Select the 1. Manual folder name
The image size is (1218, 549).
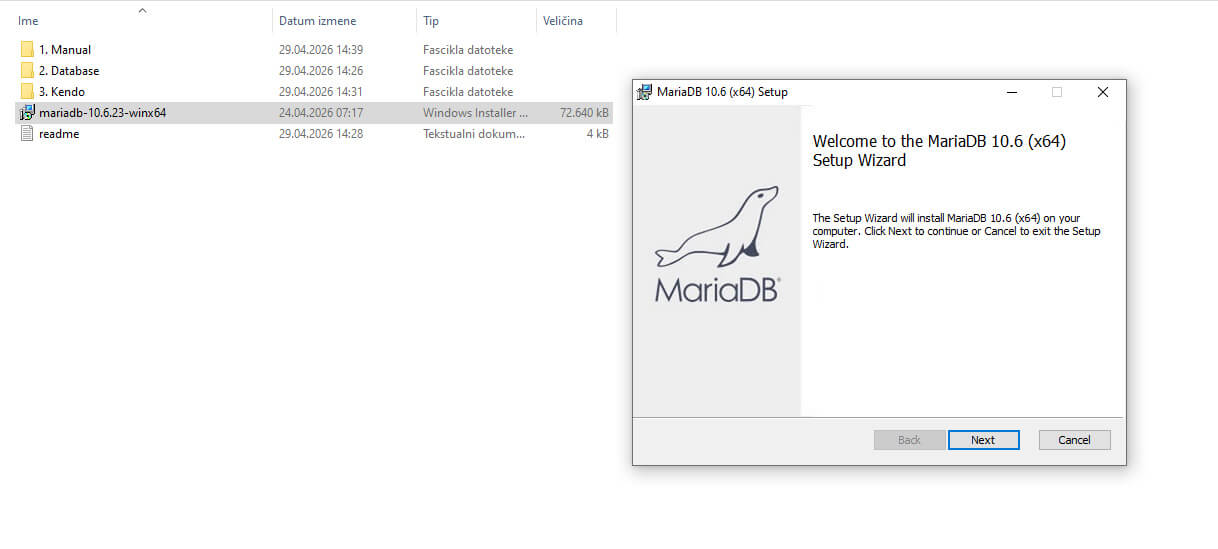point(65,50)
